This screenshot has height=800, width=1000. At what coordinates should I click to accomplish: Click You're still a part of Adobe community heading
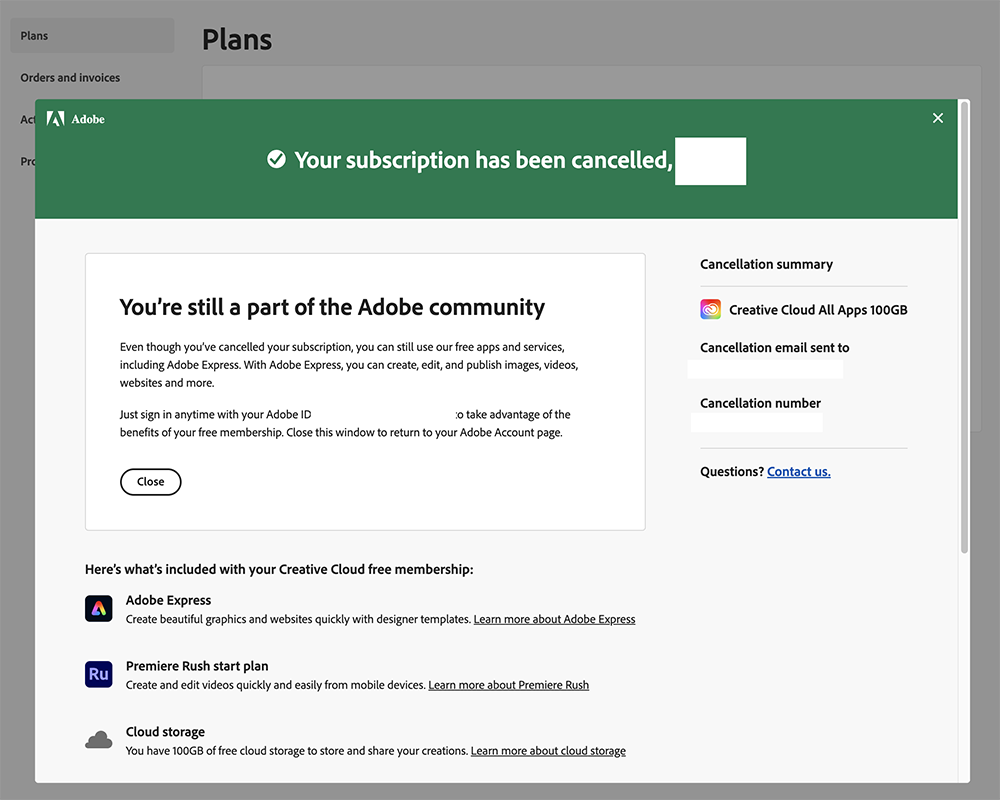click(x=332, y=307)
